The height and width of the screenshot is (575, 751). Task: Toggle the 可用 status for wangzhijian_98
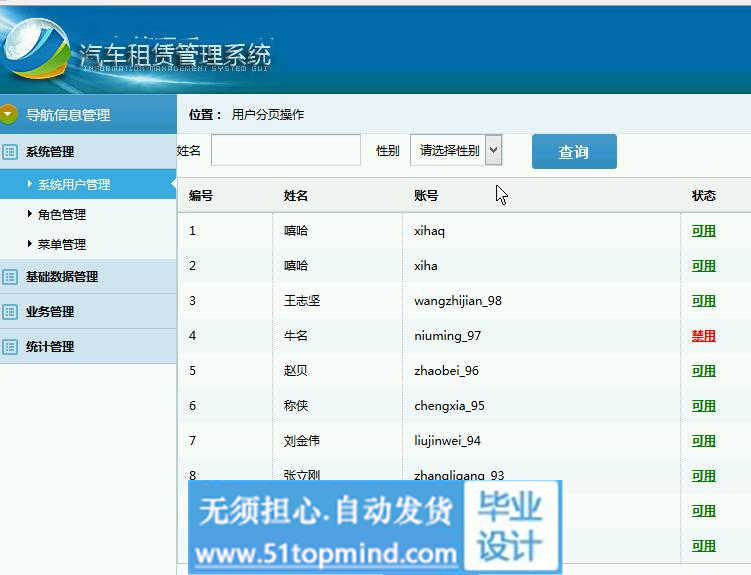point(703,301)
